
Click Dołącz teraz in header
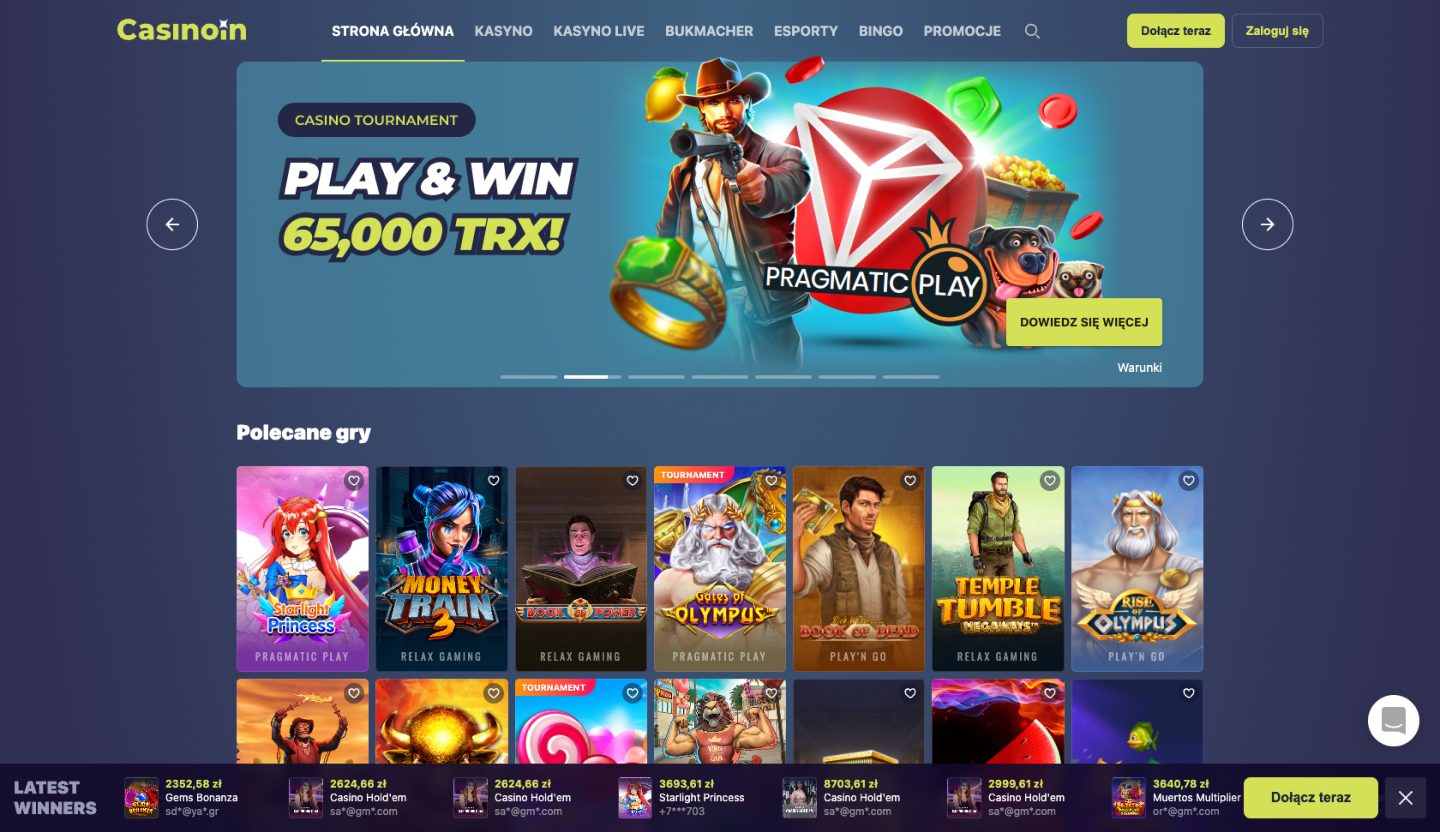tap(1175, 31)
